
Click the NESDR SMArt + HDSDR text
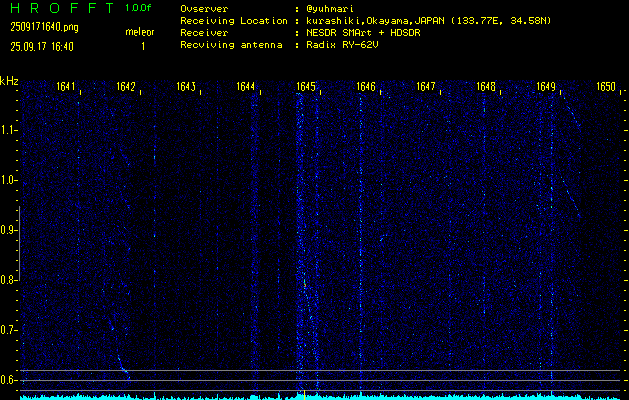coord(362,33)
